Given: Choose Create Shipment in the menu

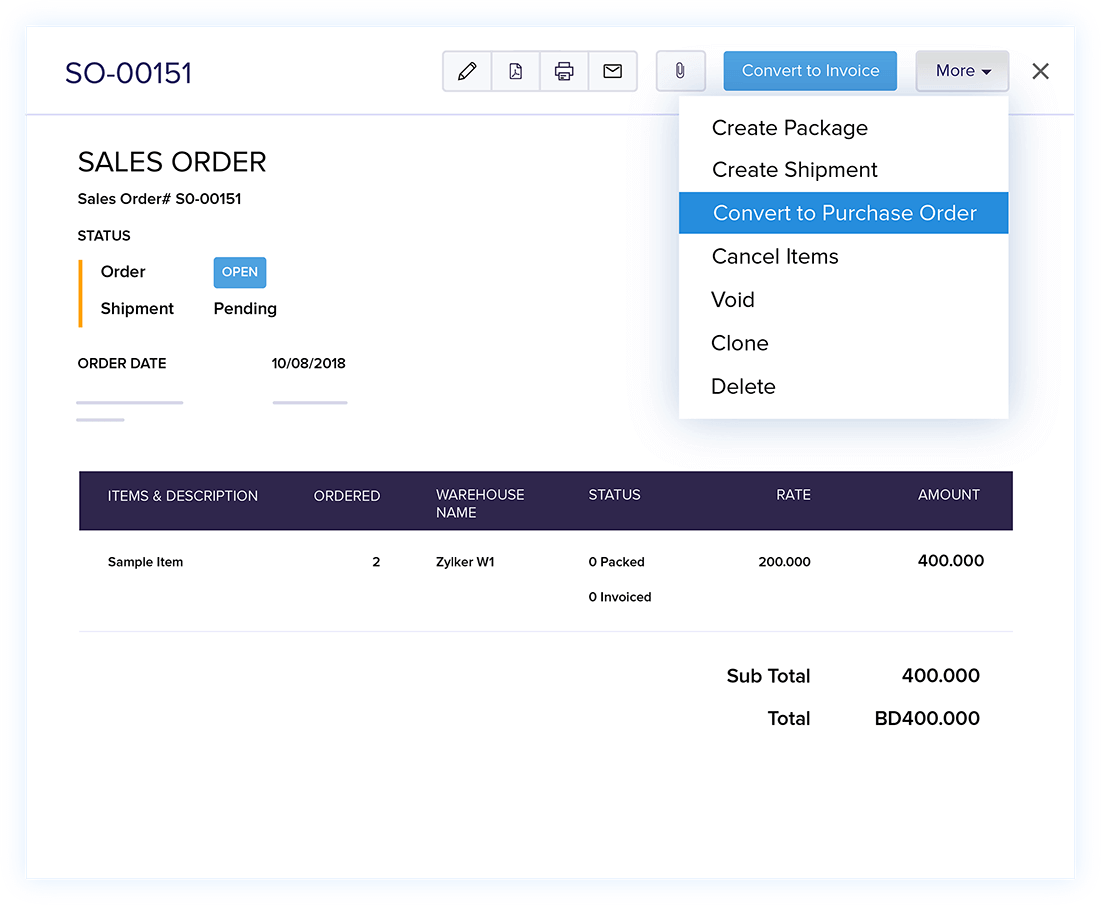Looking at the screenshot, I should pyautogui.click(x=794, y=170).
